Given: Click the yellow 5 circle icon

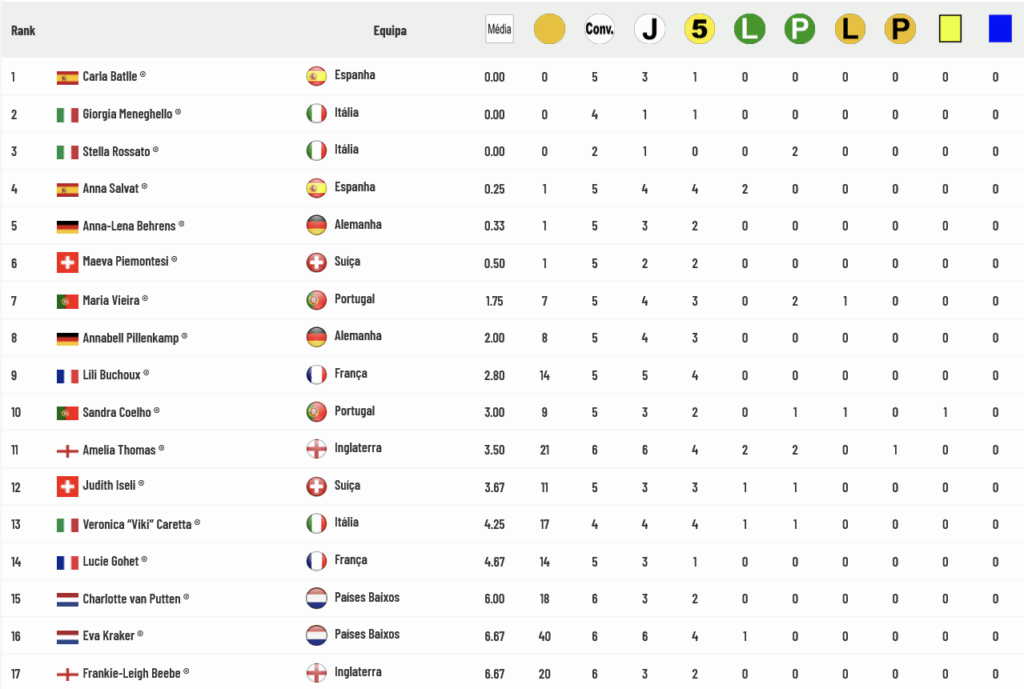Looking at the screenshot, I should (699, 29).
